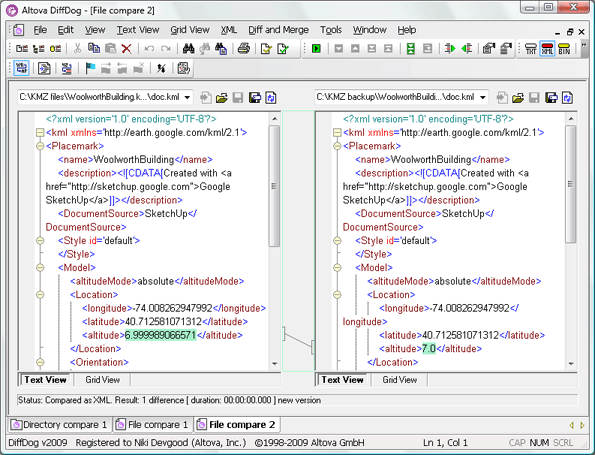Start comparison with the green play icon
Viewport: 595px width, 455px height.
click(x=316, y=49)
